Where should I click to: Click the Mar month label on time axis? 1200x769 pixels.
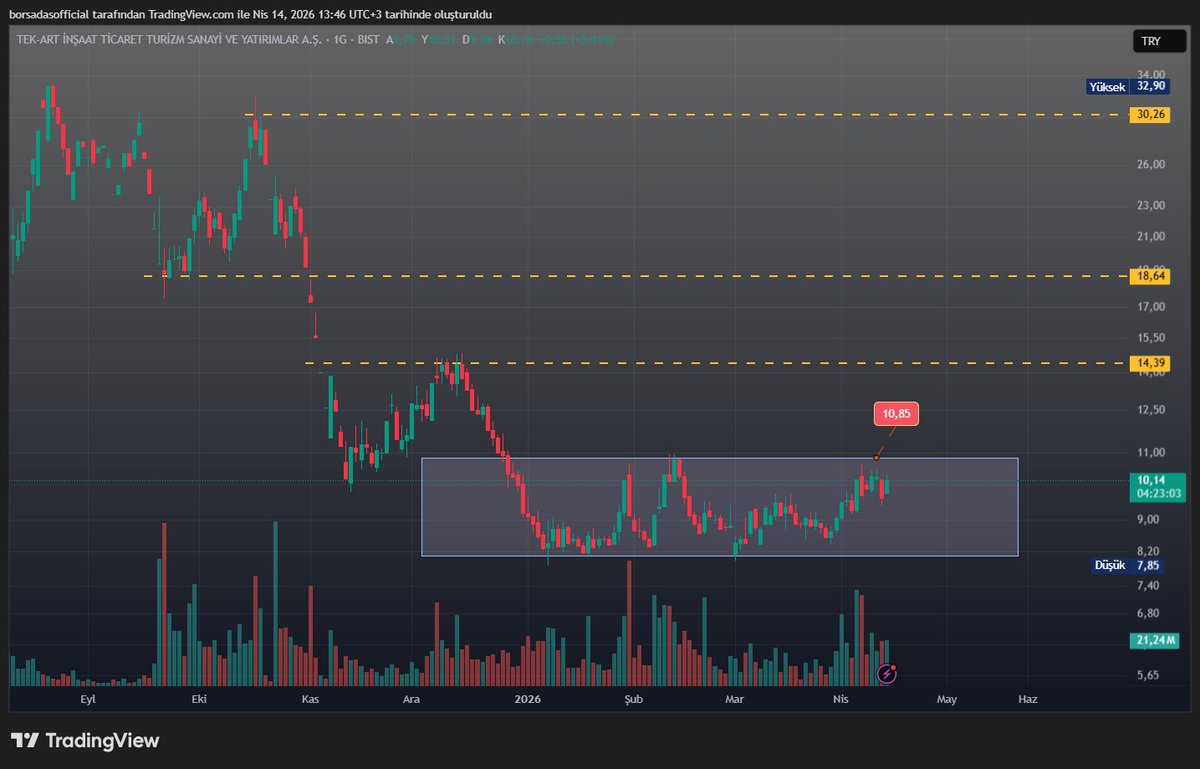click(x=735, y=700)
